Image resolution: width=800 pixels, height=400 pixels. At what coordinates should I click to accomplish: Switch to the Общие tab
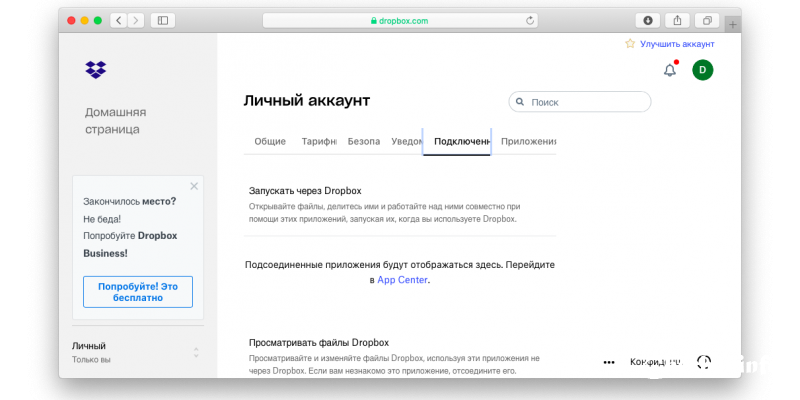(270, 142)
